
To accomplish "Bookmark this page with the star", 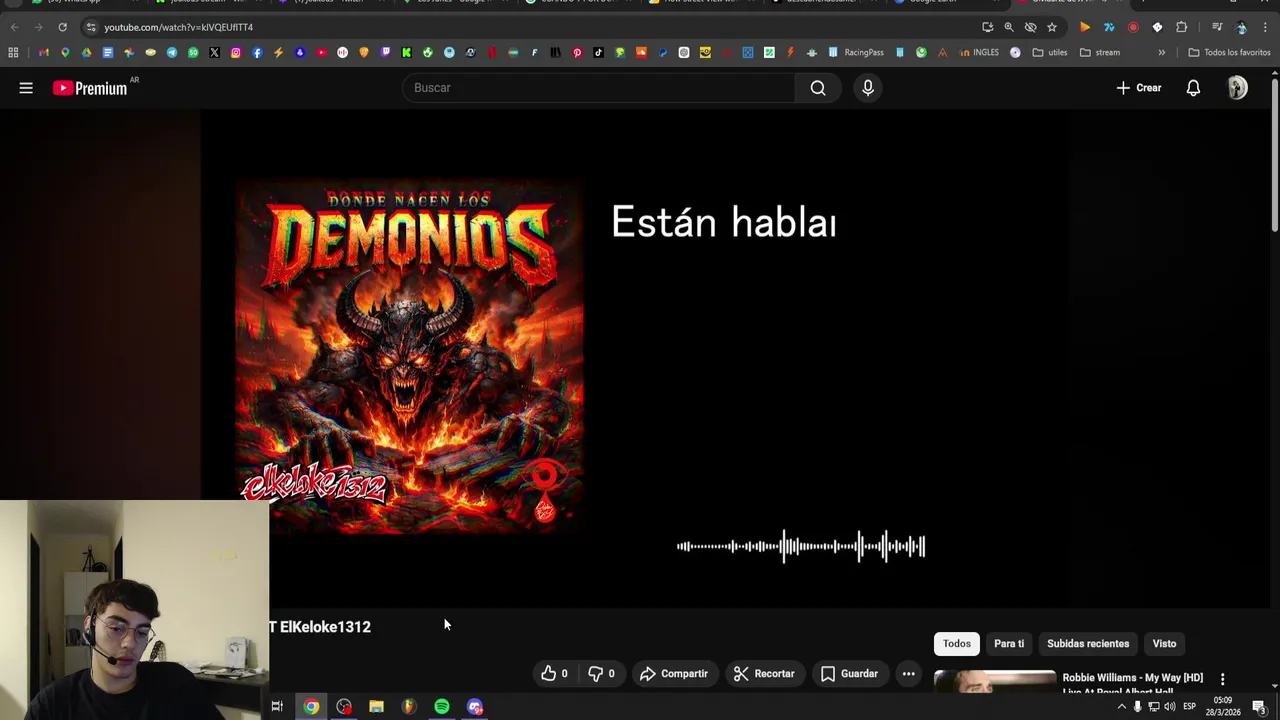I will pyautogui.click(x=1052, y=27).
